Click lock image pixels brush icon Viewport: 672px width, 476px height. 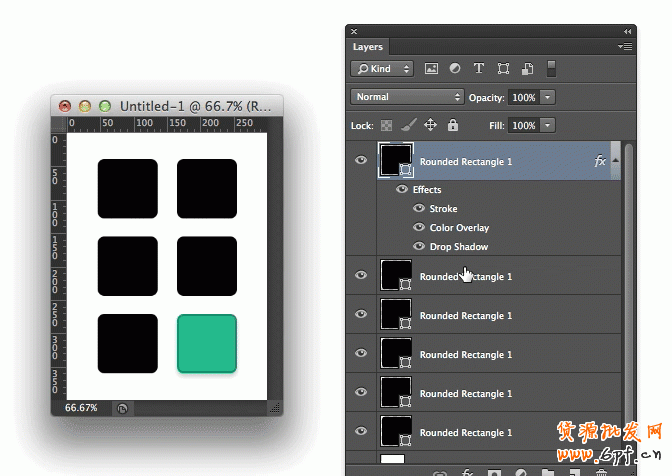click(x=408, y=126)
